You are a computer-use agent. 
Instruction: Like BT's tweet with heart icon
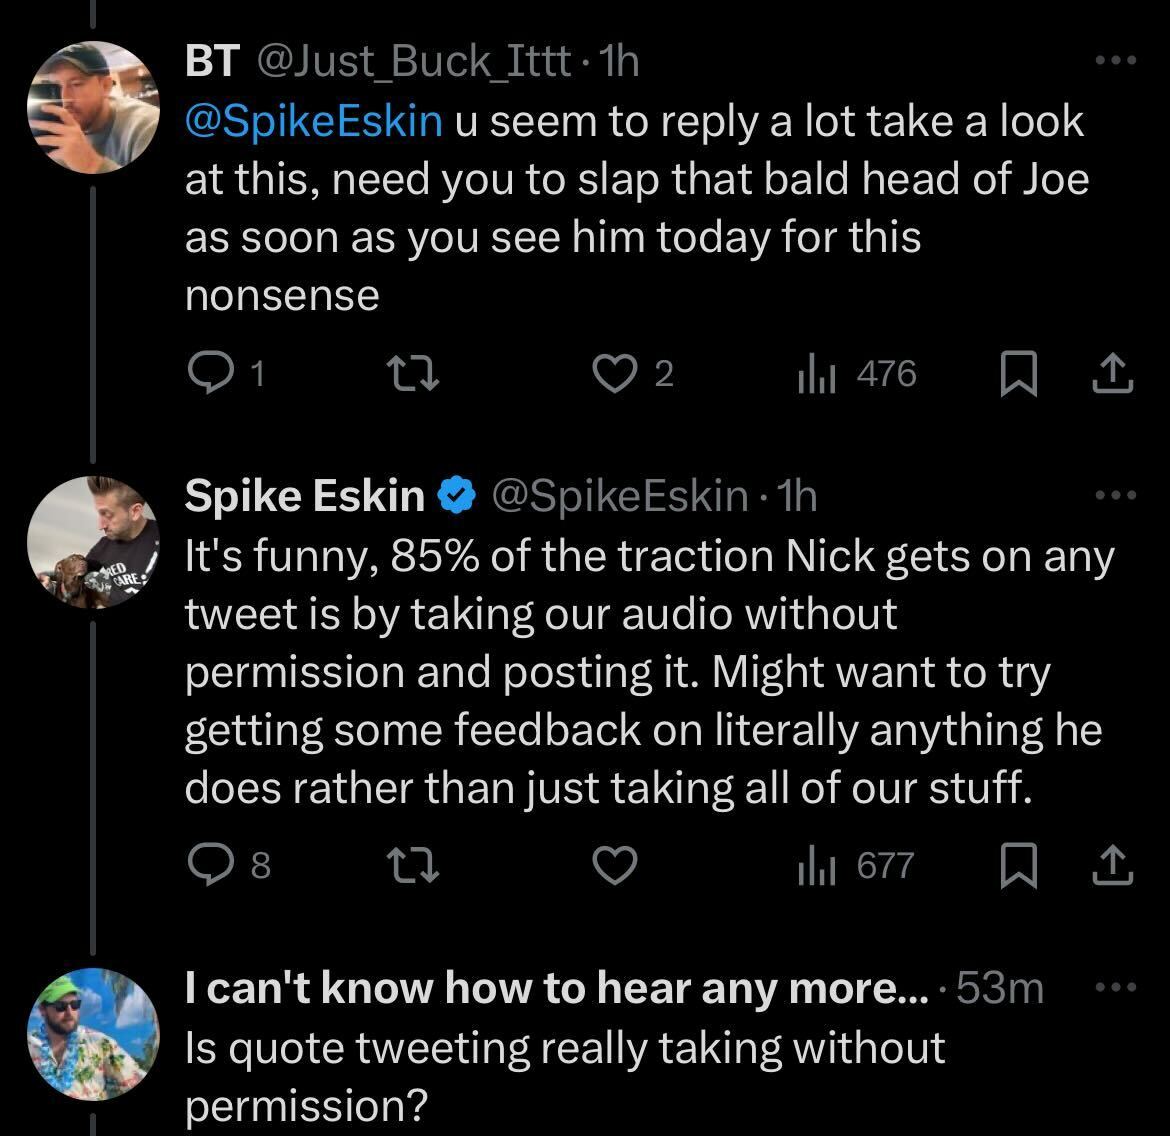point(615,374)
